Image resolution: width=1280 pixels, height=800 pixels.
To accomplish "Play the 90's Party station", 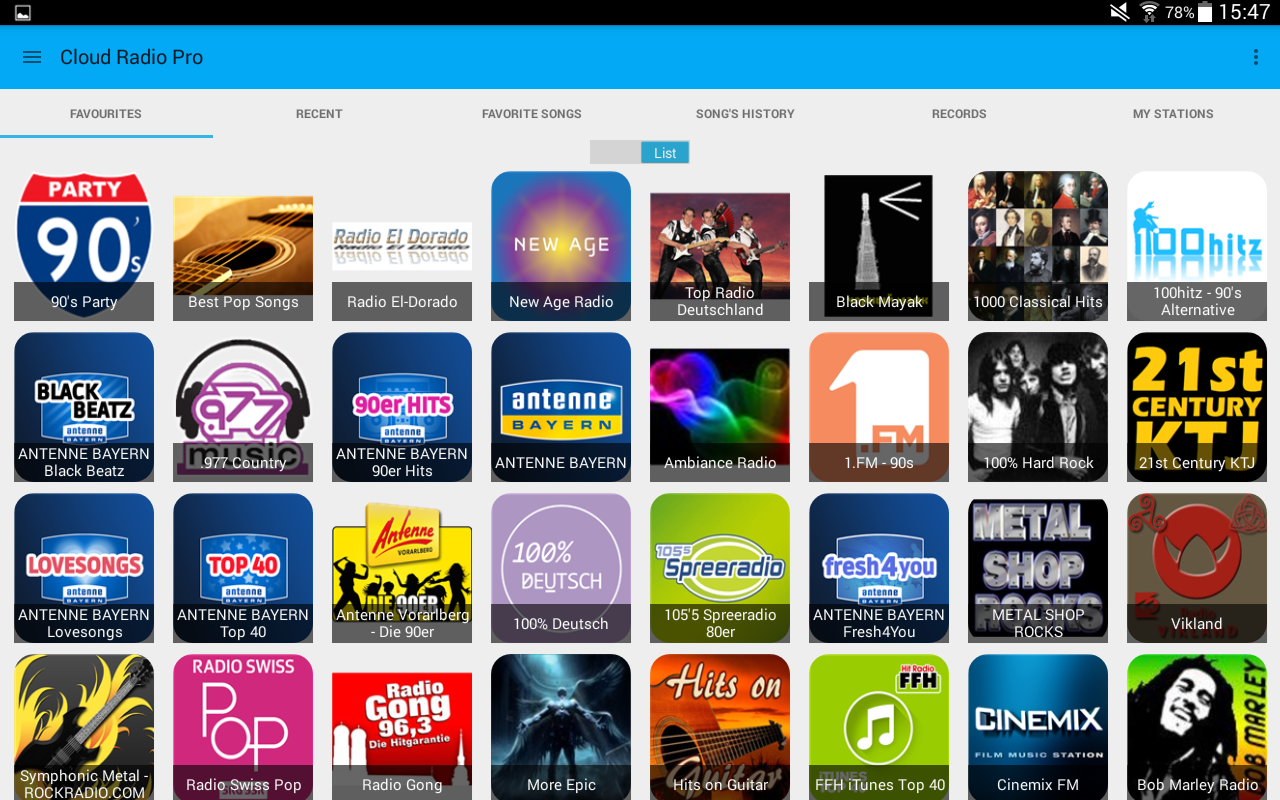I will (x=84, y=246).
